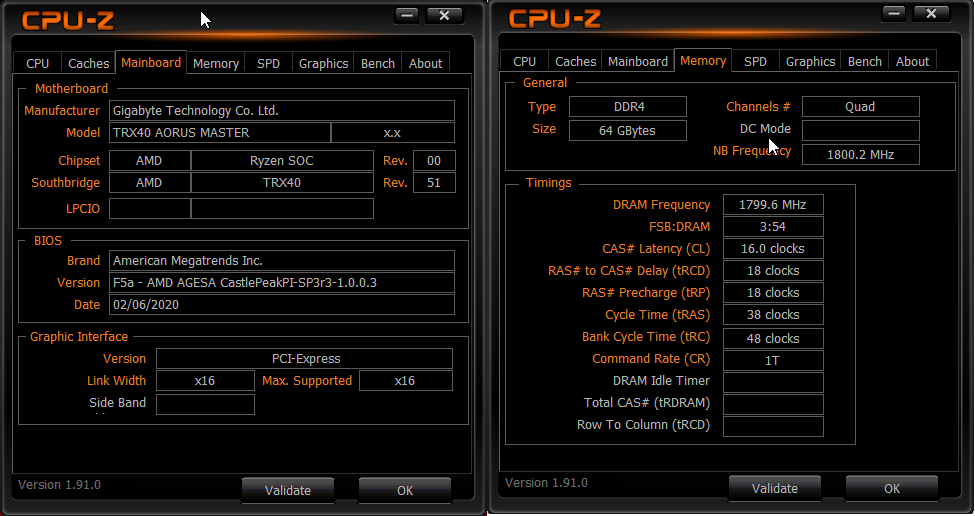Open the CPU tab in the right window
This screenshot has height=516, width=975.
coord(525,62)
